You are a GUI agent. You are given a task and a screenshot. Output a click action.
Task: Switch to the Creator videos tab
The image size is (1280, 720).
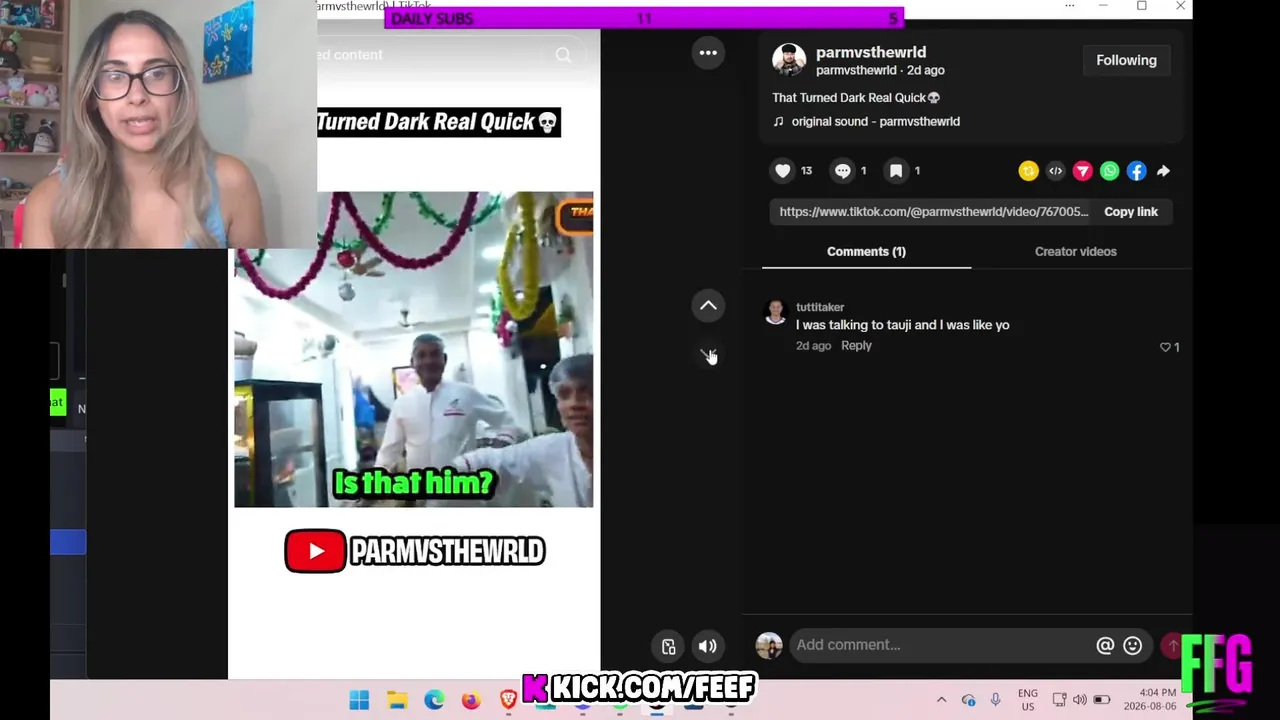click(1075, 252)
